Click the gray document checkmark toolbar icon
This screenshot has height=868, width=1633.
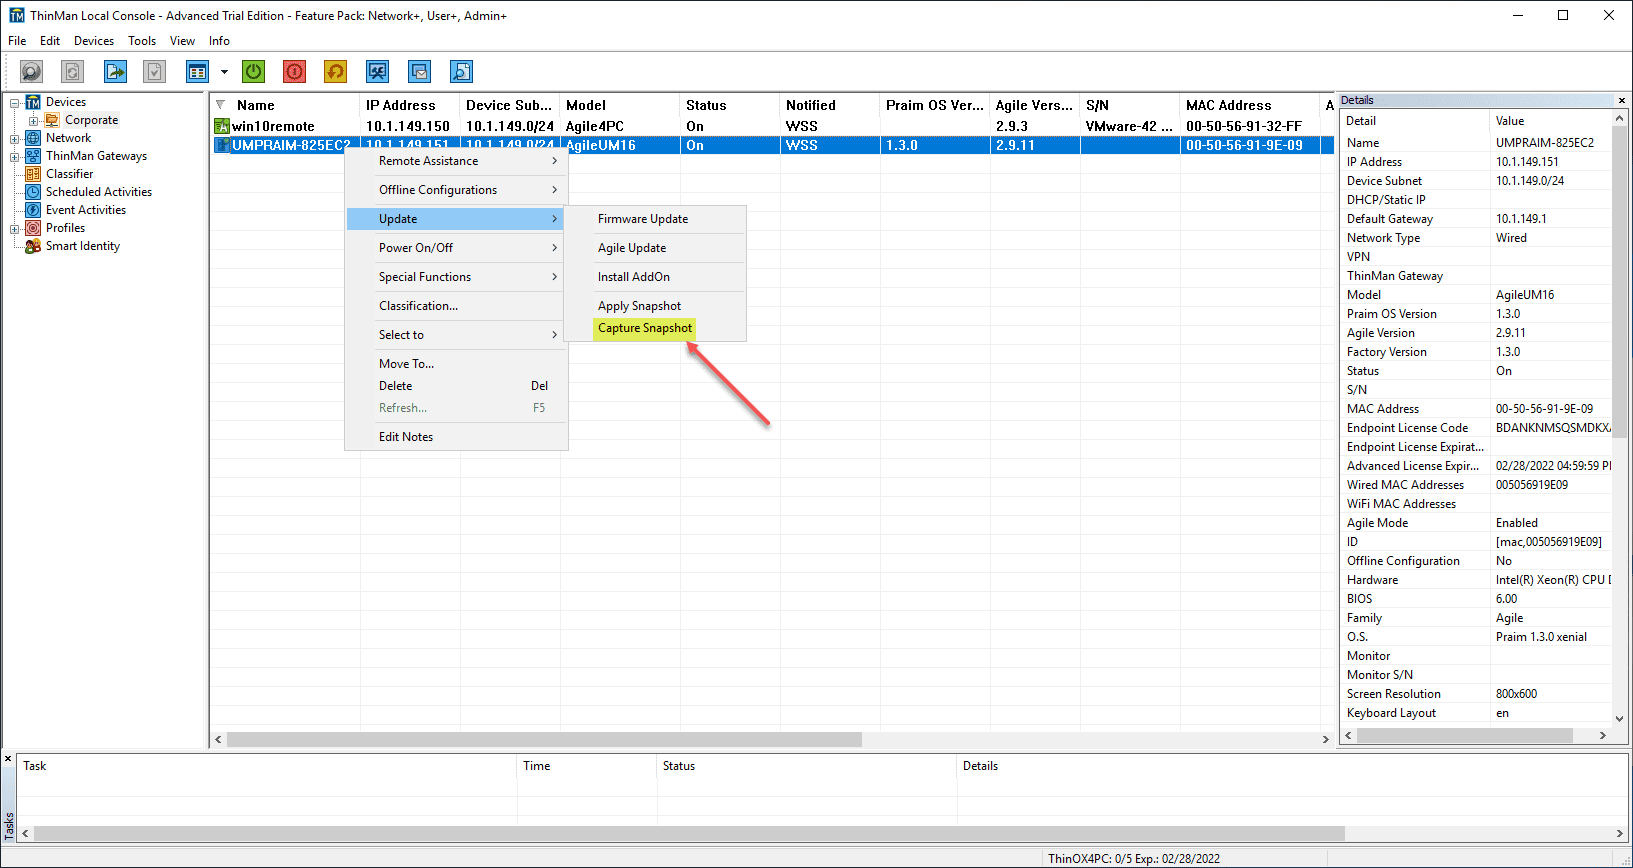pos(154,72)
